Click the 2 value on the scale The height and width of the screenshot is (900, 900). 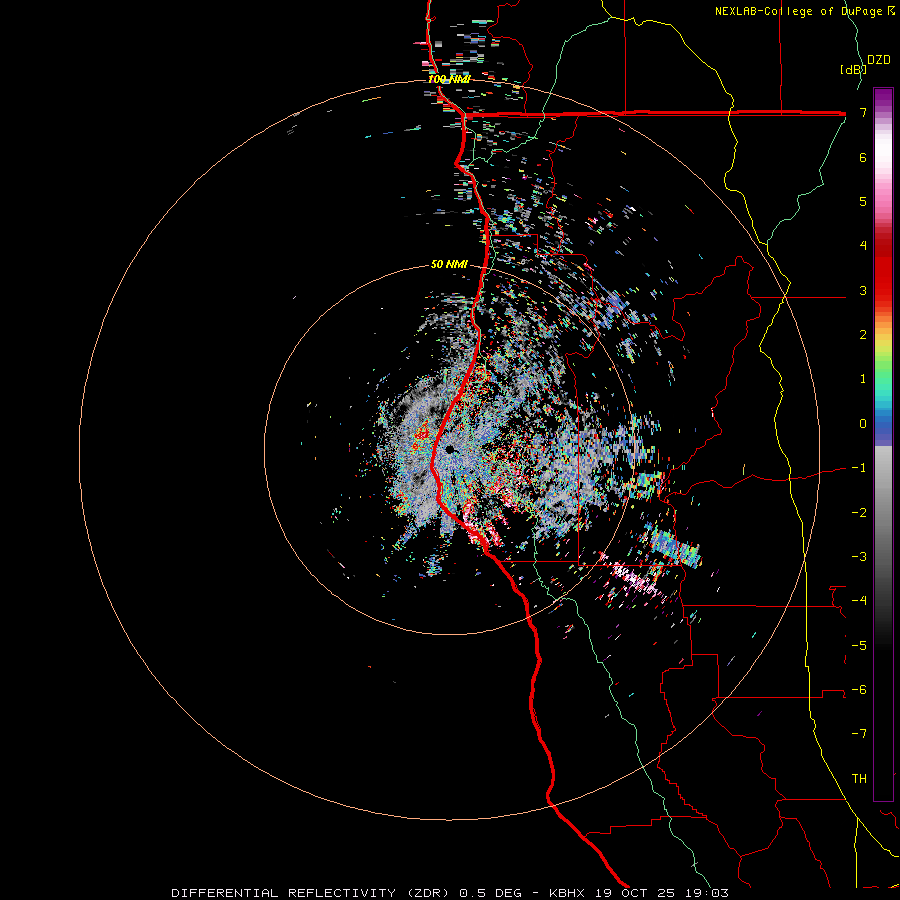(x=863, y=335)
